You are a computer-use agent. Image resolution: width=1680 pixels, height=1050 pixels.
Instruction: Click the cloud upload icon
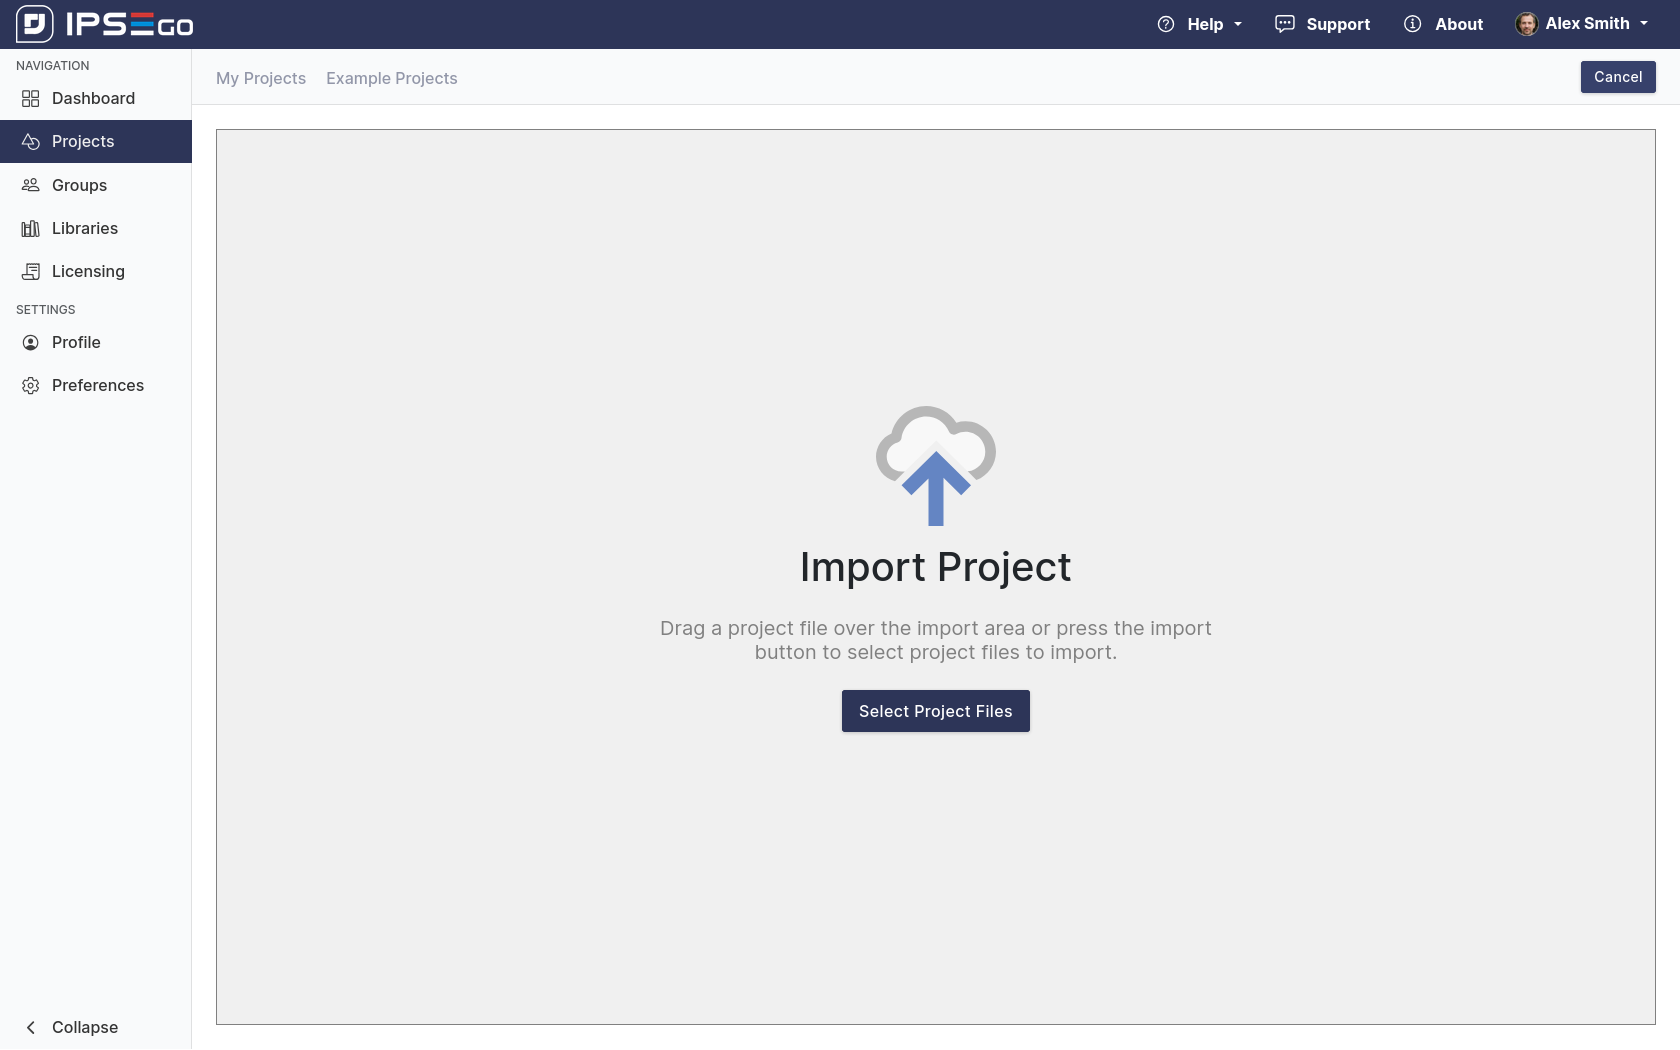(935, 466)
